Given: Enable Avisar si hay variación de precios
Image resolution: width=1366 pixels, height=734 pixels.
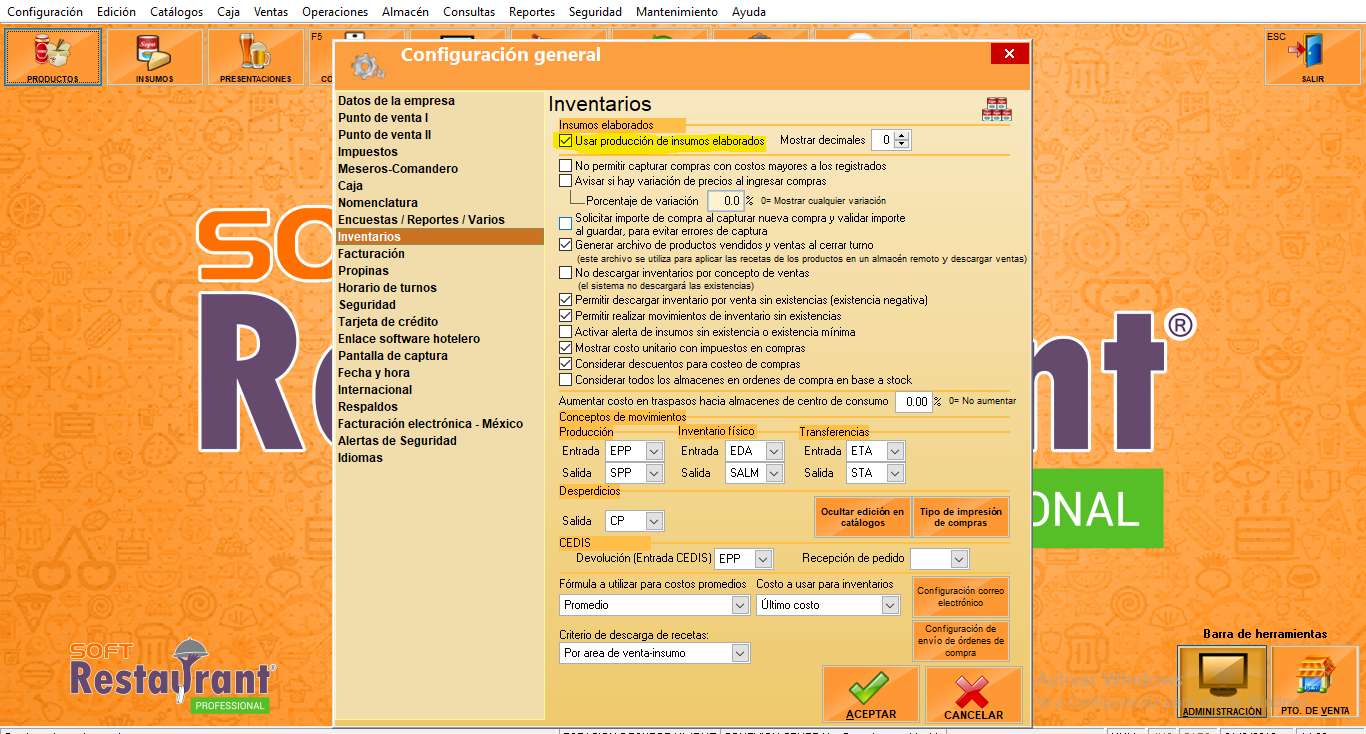Looking at the screenshot, I should pyautogui.click(x=566, y=181).
